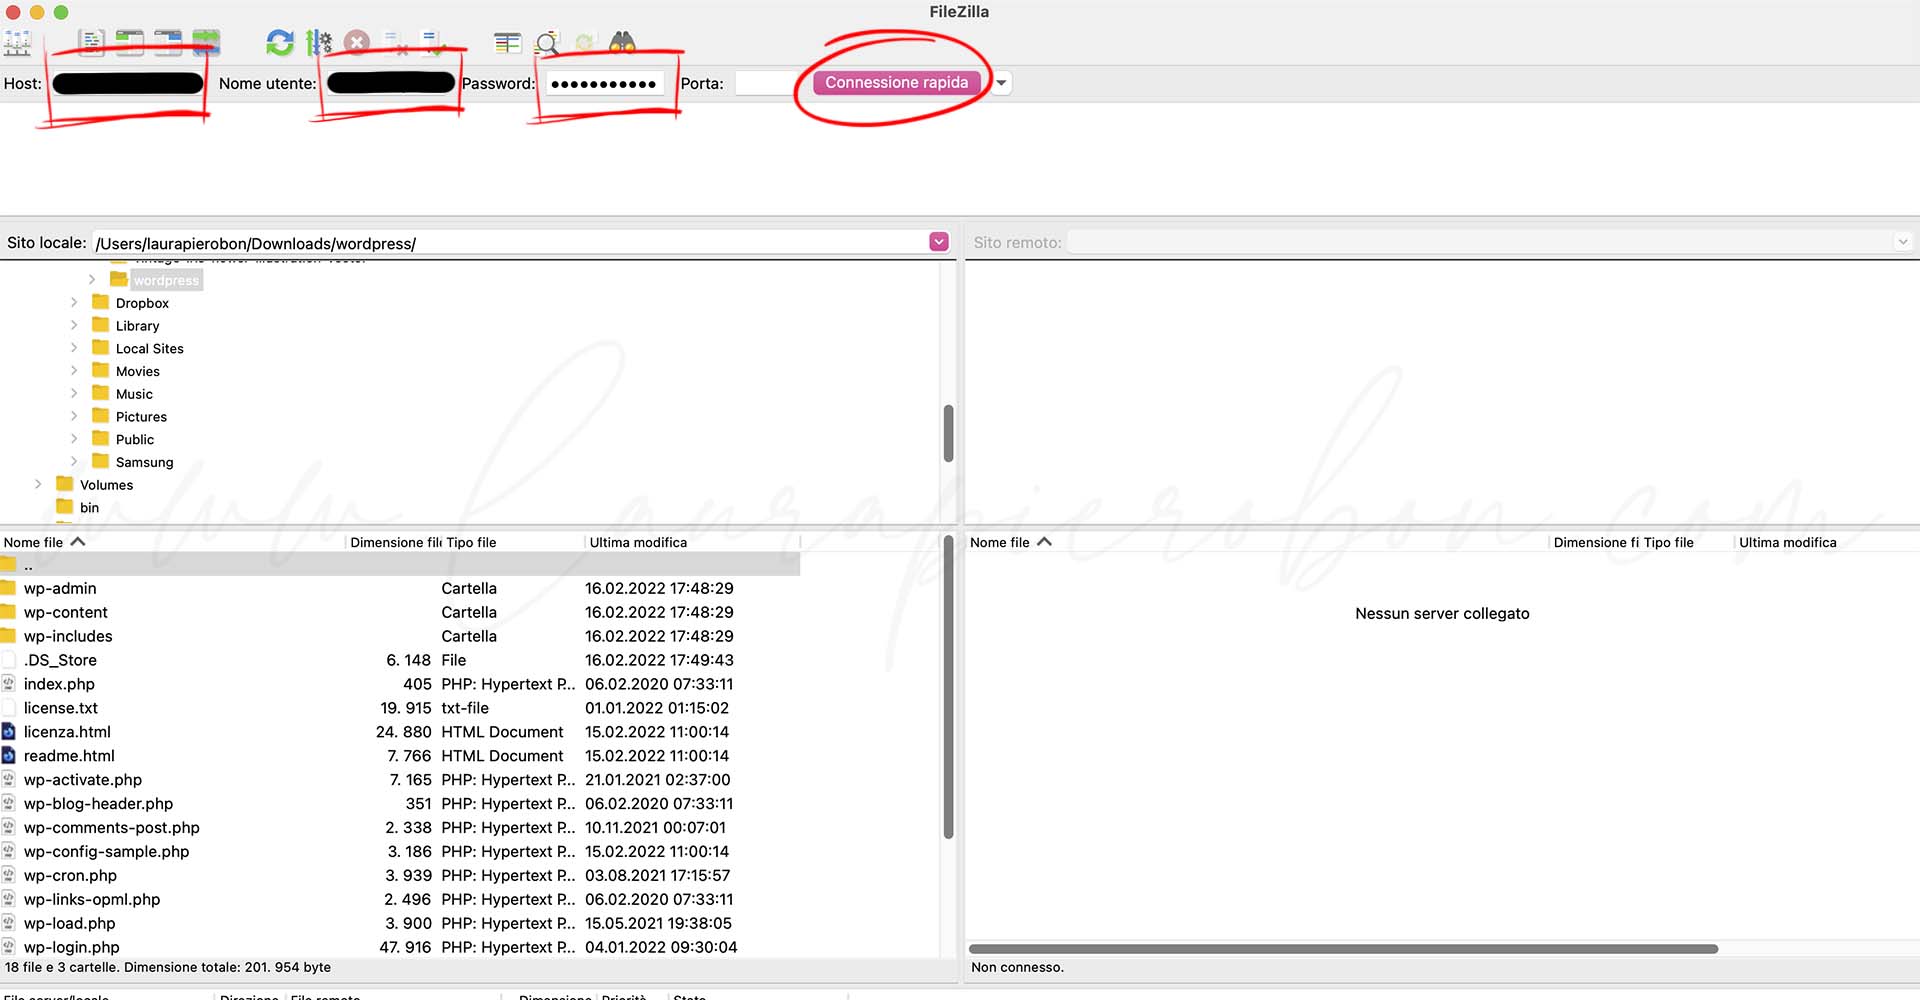
Task: Expand the Movies folder node
Action: click(x=74, y=371)
